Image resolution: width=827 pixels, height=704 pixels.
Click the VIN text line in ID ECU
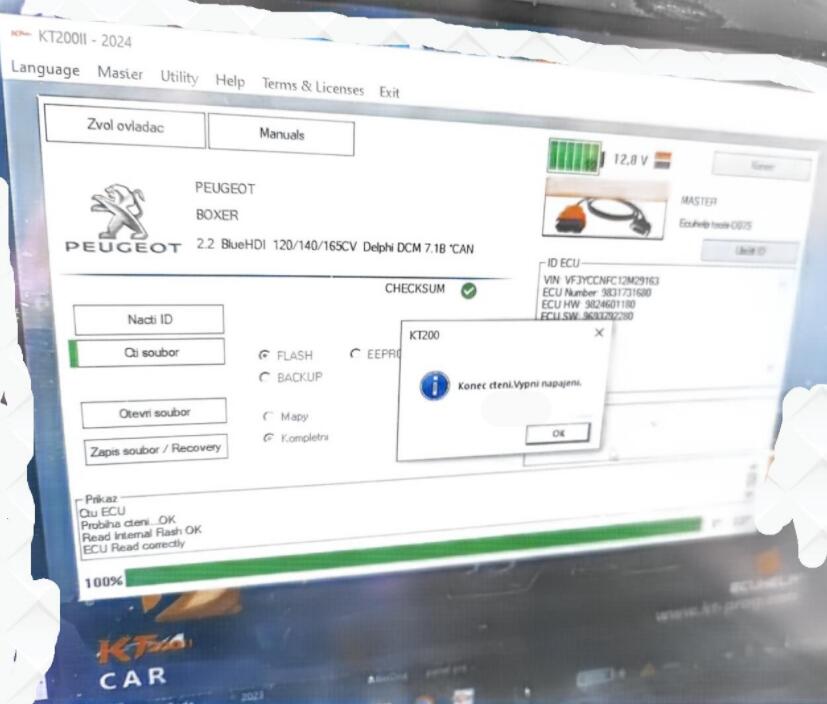(x=601, y=280)
